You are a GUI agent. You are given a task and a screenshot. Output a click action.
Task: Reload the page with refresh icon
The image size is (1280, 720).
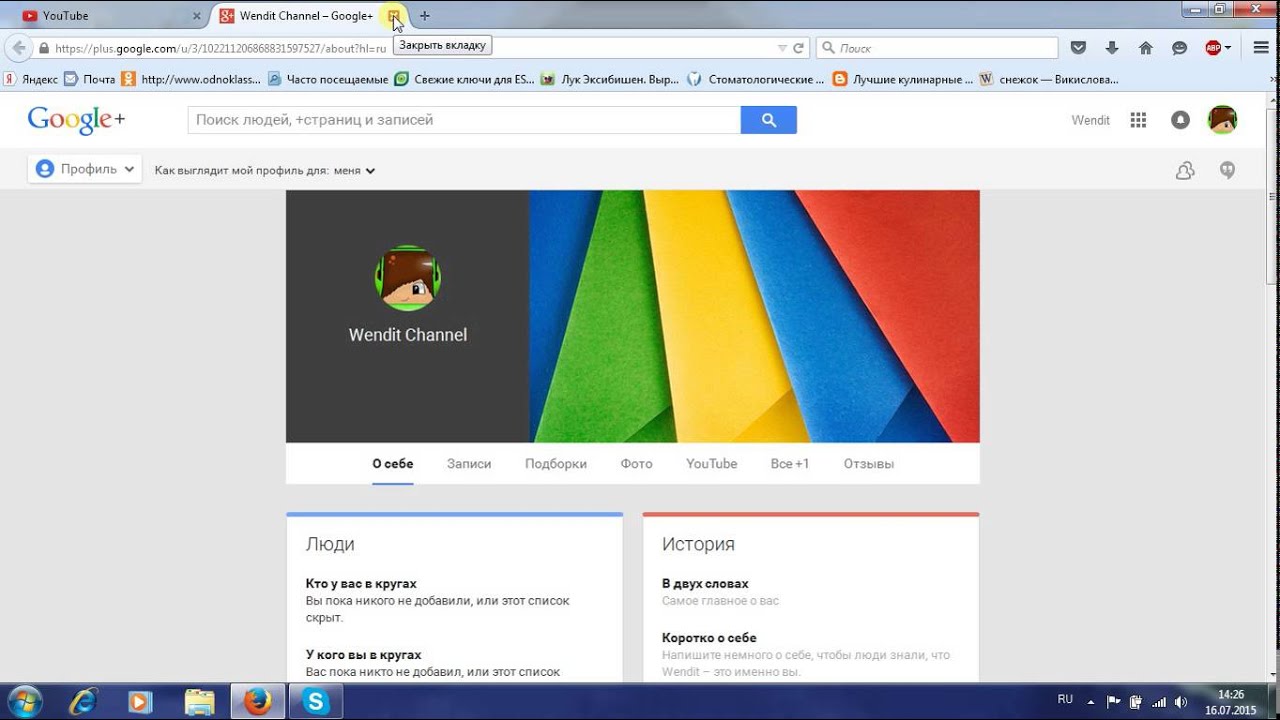pos(798,47)
